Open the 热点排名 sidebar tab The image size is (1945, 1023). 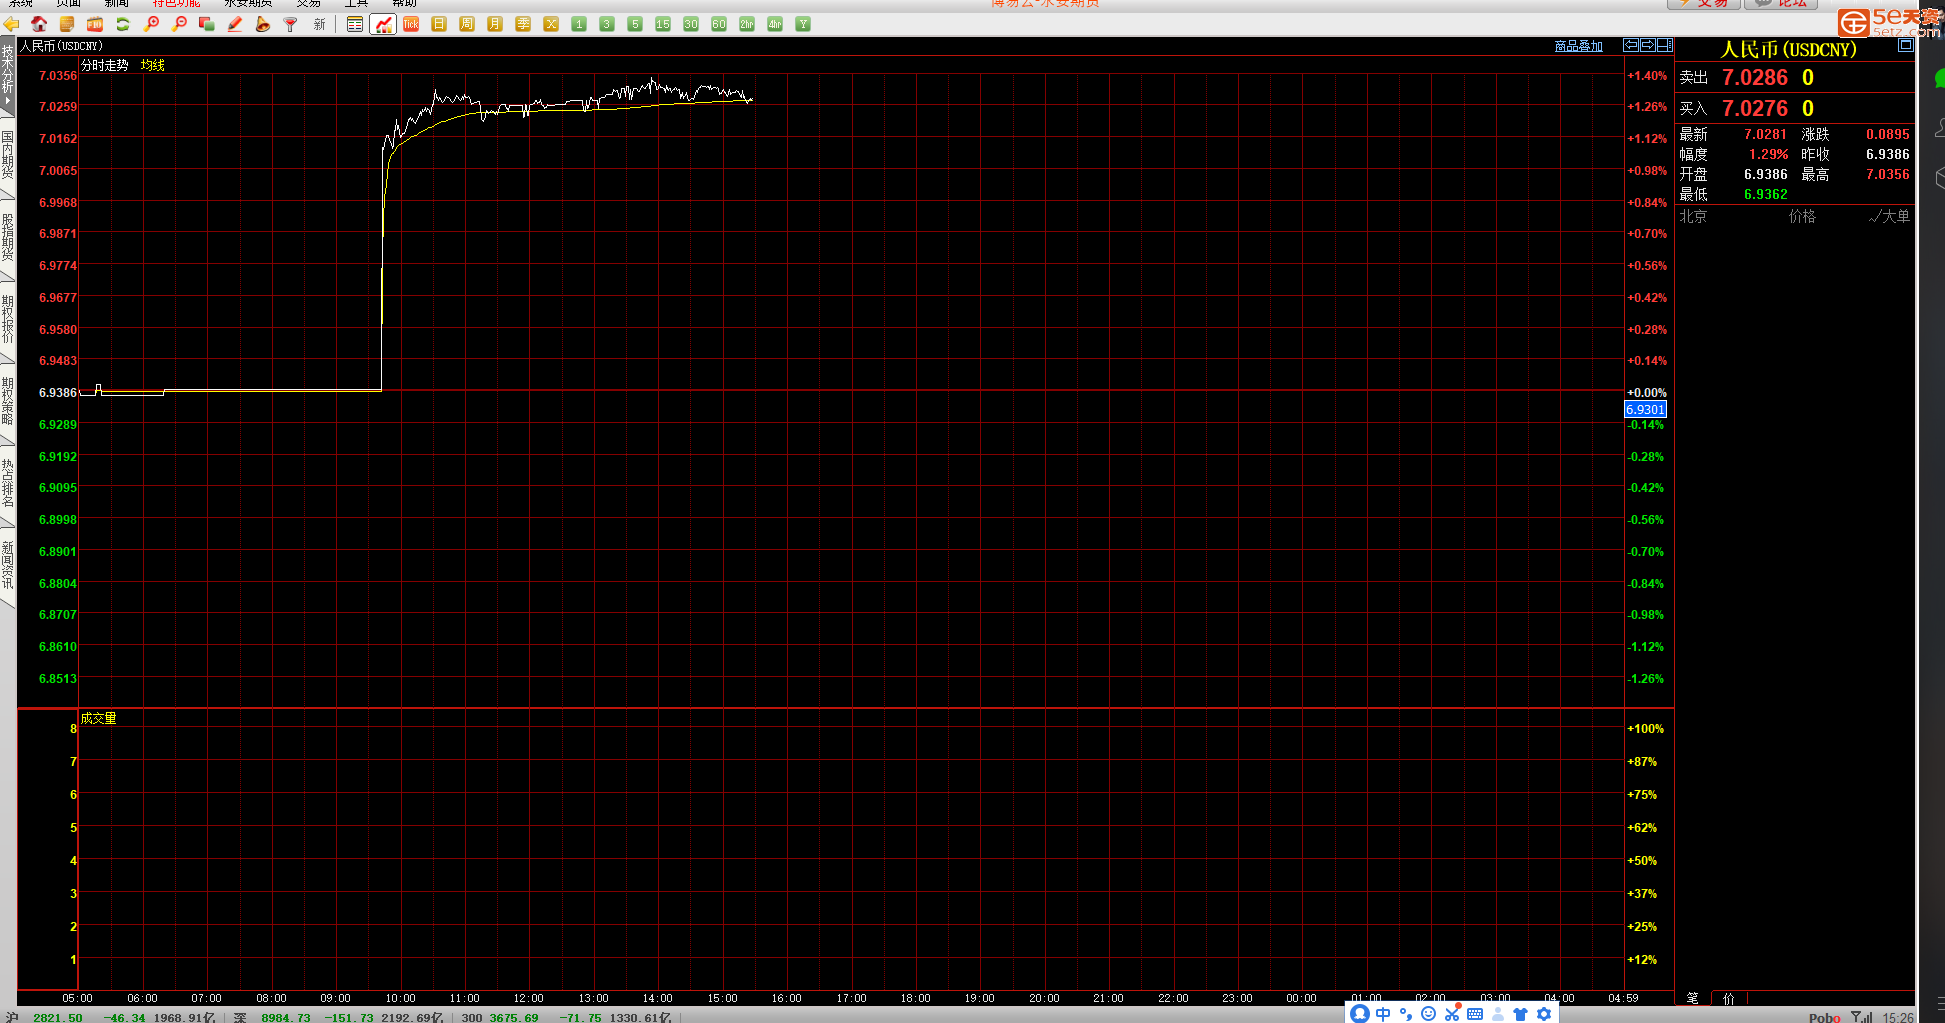click(x=8, y=483)
